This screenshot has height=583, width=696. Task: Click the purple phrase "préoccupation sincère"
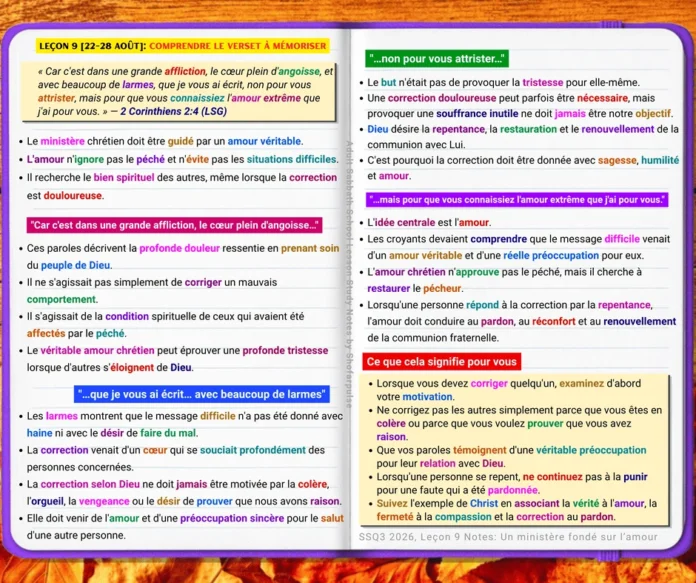tap(232, 519)
